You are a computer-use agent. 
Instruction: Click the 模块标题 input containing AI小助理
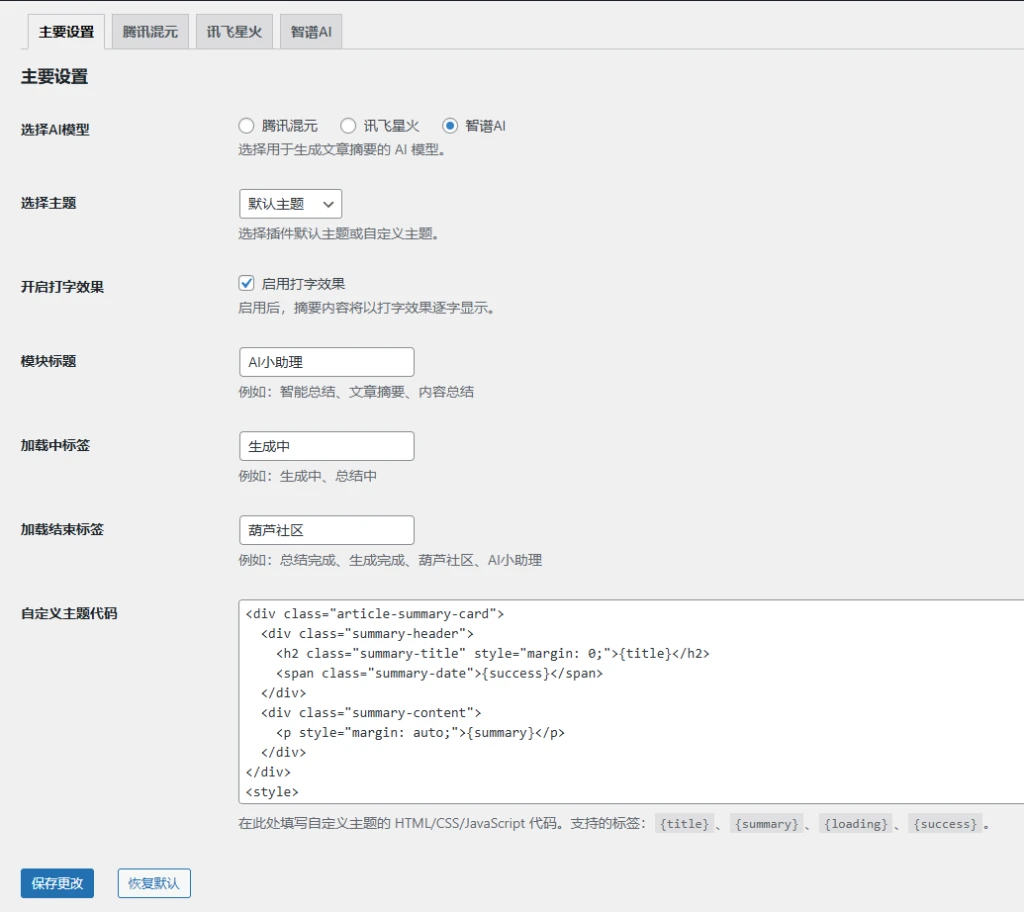pyautogui.click(x=327, y=362)
